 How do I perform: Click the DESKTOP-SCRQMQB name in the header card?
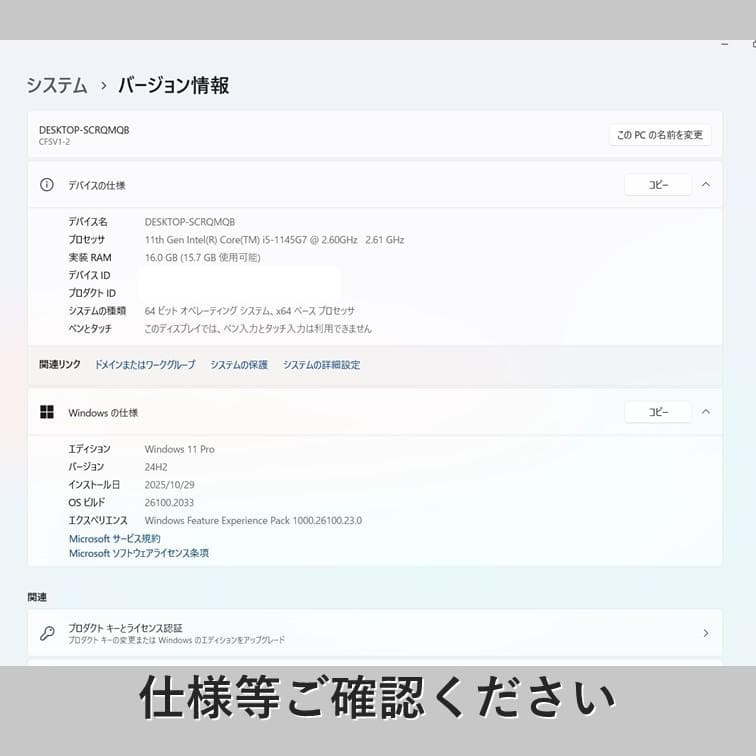(x=84, y=130)
